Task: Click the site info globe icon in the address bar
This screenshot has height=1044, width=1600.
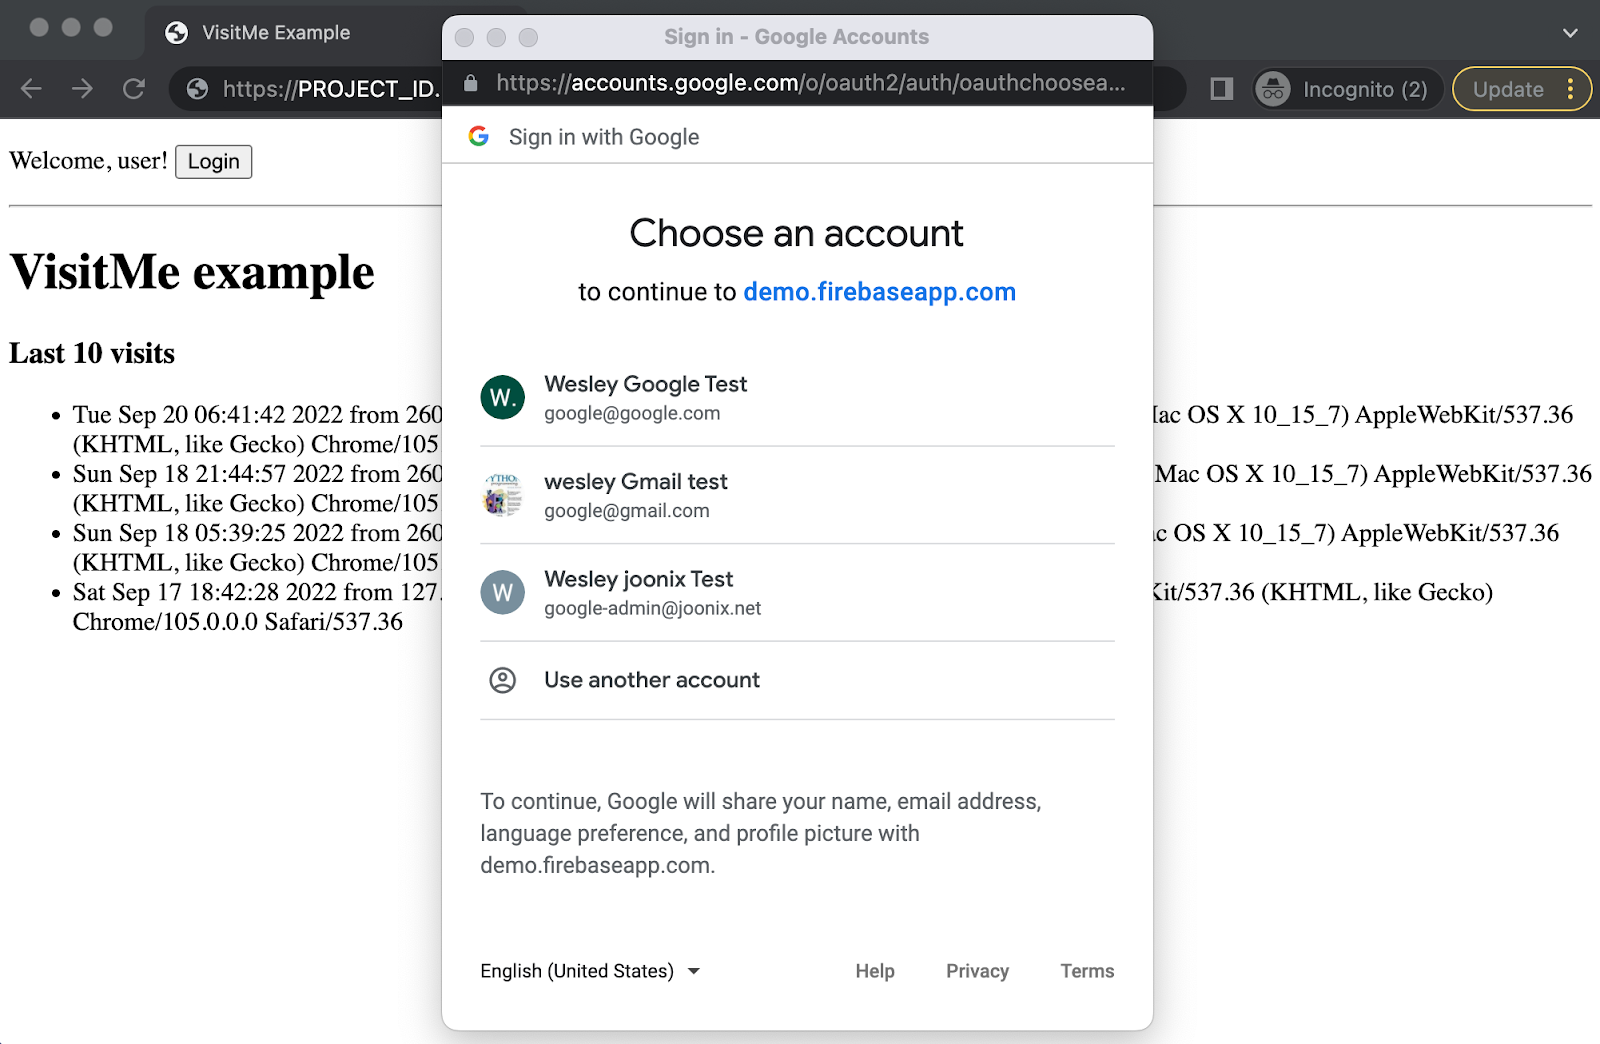Action: point(198,89)
